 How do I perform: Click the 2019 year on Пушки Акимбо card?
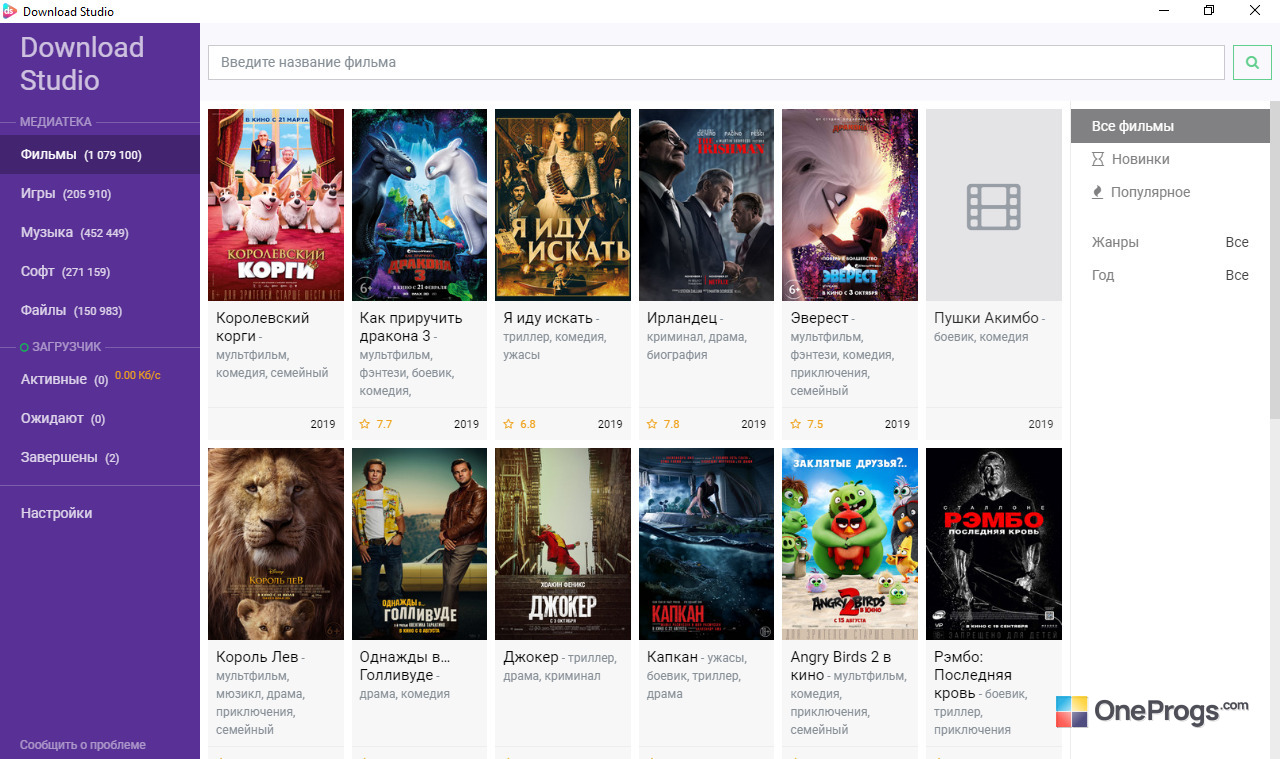[x=1041, y=424]
